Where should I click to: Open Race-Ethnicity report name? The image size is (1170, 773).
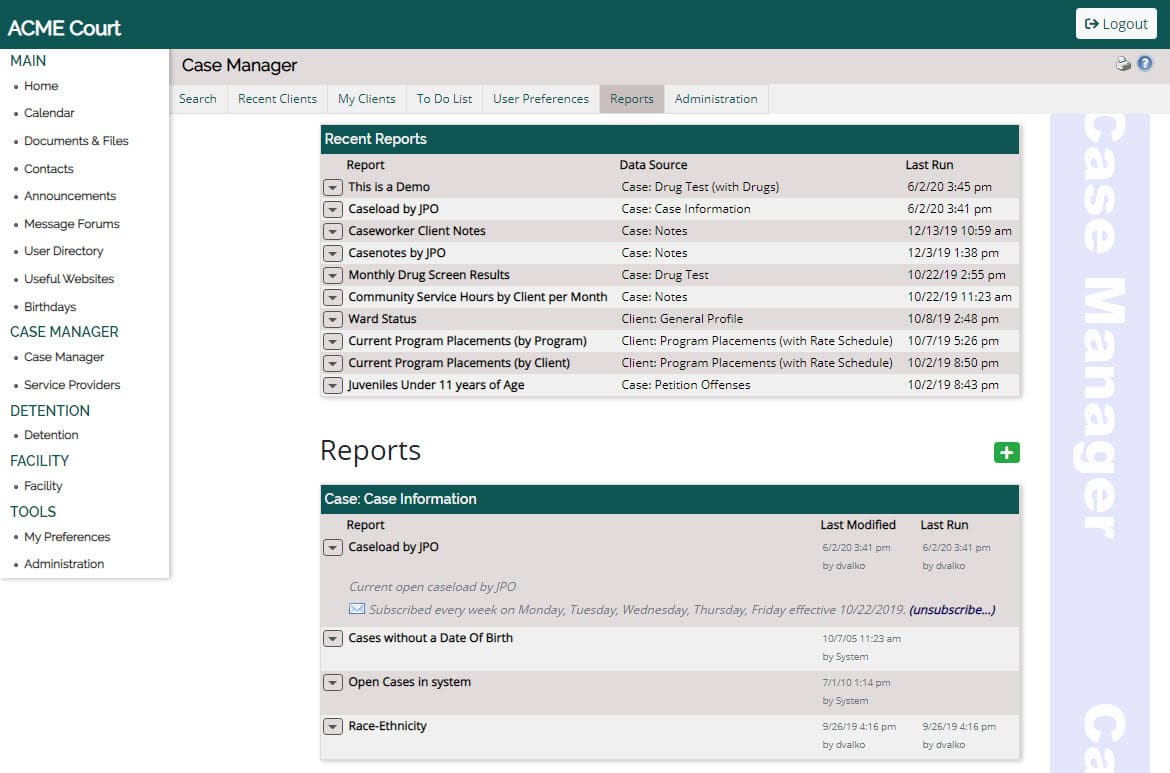387,726
